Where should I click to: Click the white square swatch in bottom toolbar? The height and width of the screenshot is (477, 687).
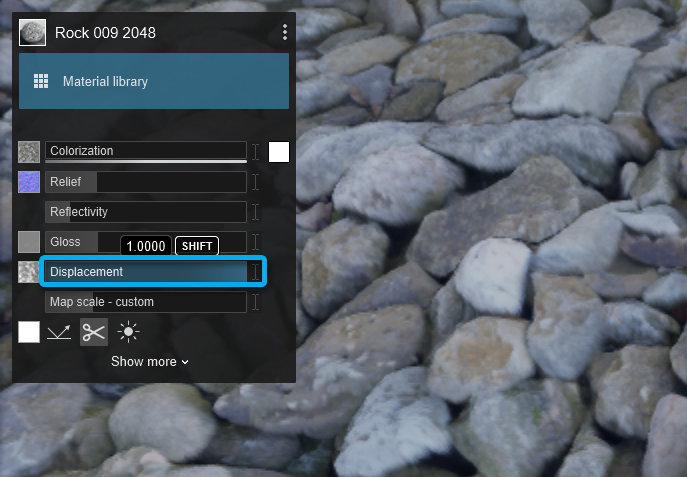(29, 332)
